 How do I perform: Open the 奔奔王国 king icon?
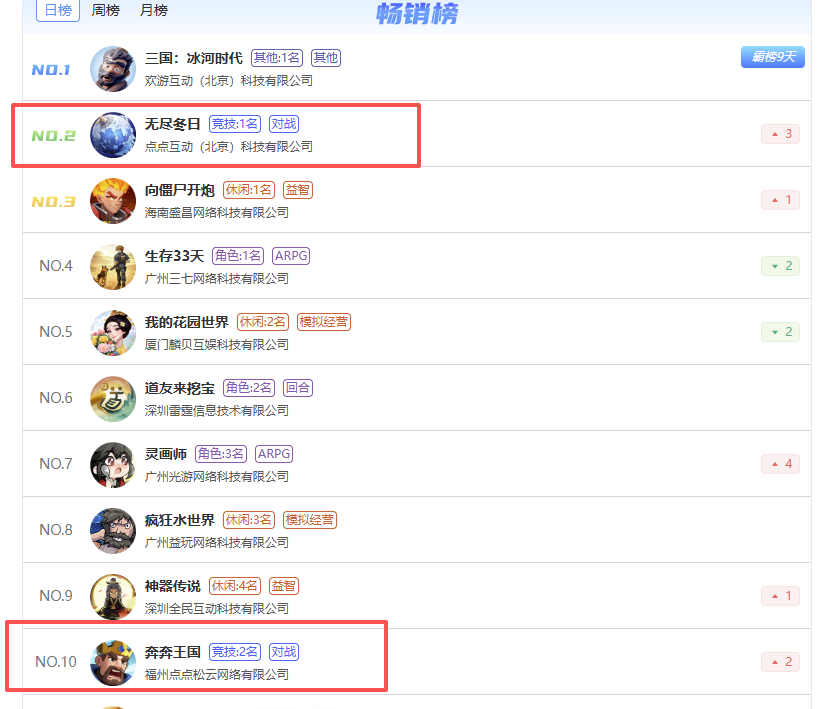[x=113, y=663]
